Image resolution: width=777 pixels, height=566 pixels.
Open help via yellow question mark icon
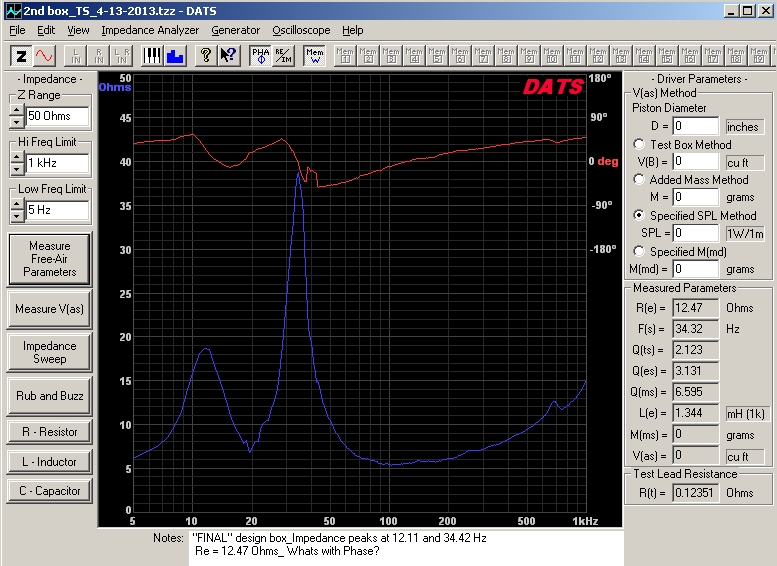tap(206, 56)
